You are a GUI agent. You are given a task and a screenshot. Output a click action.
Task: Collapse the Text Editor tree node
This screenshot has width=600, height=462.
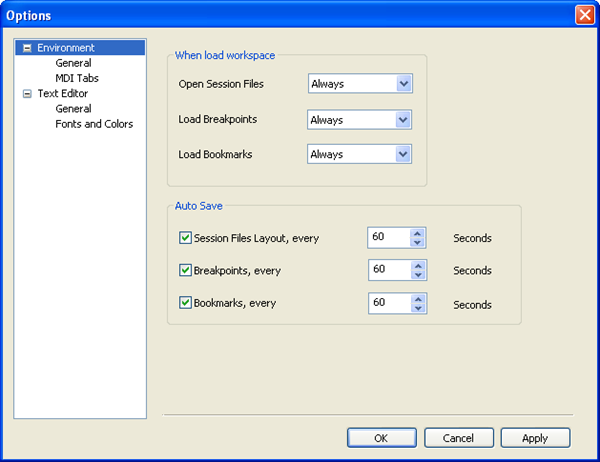coord(27,94)
